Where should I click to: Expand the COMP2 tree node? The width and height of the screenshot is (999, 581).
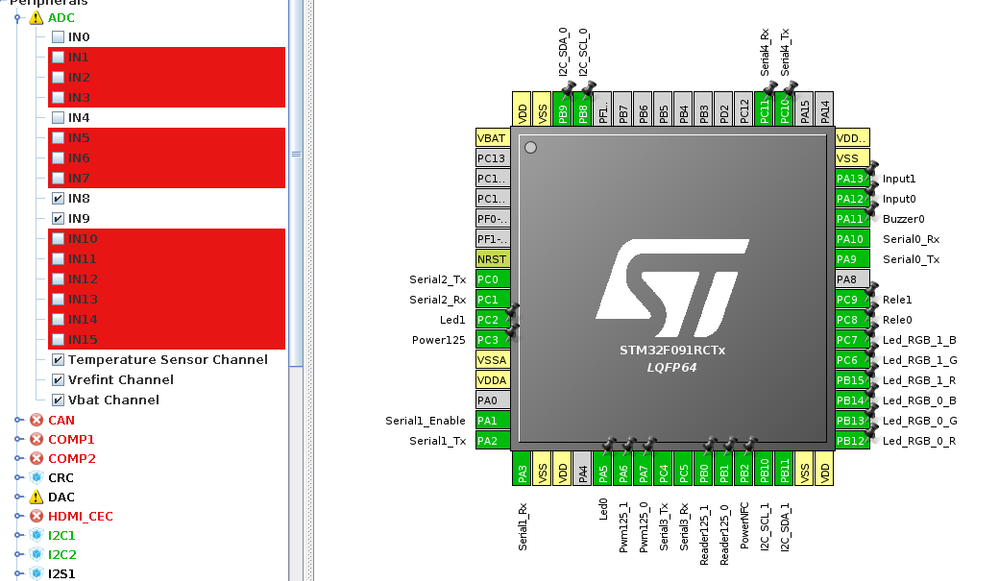click(18, 458)
